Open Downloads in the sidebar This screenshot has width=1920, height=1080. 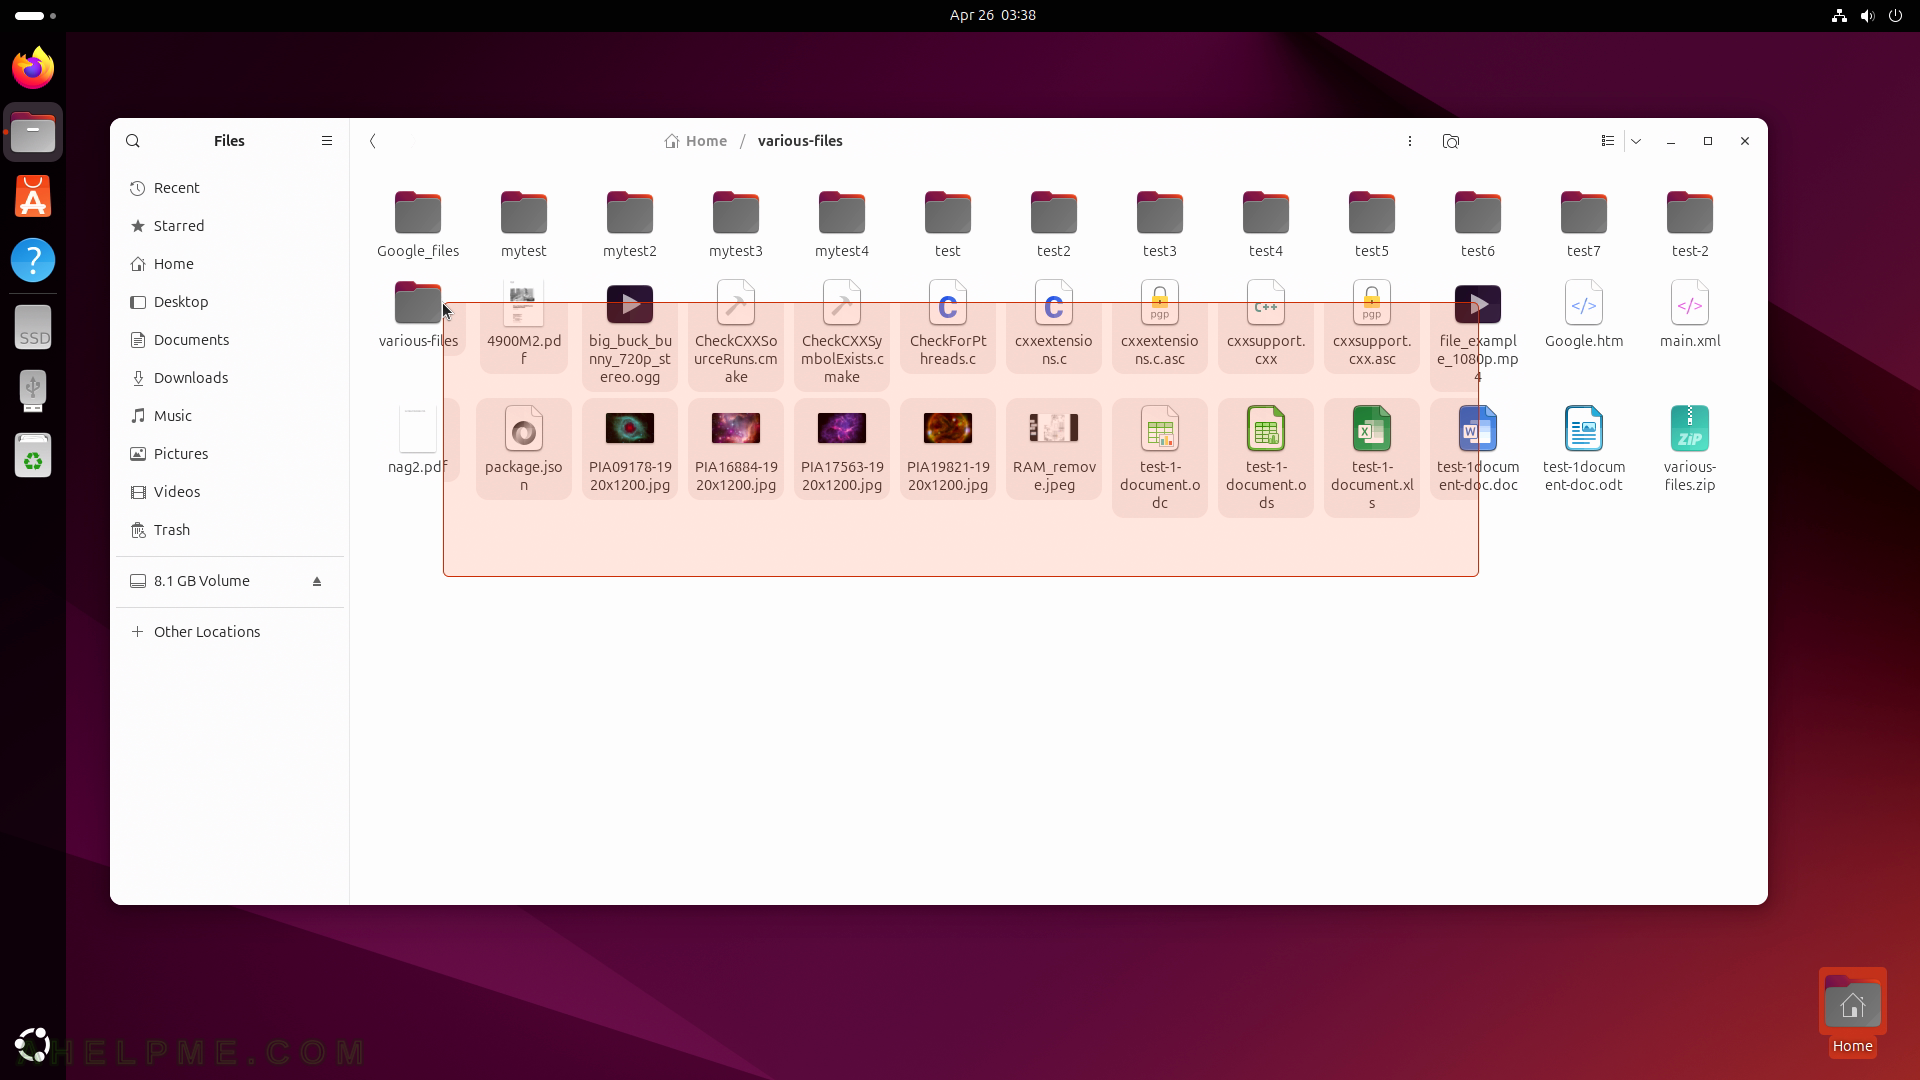[230, 378]
